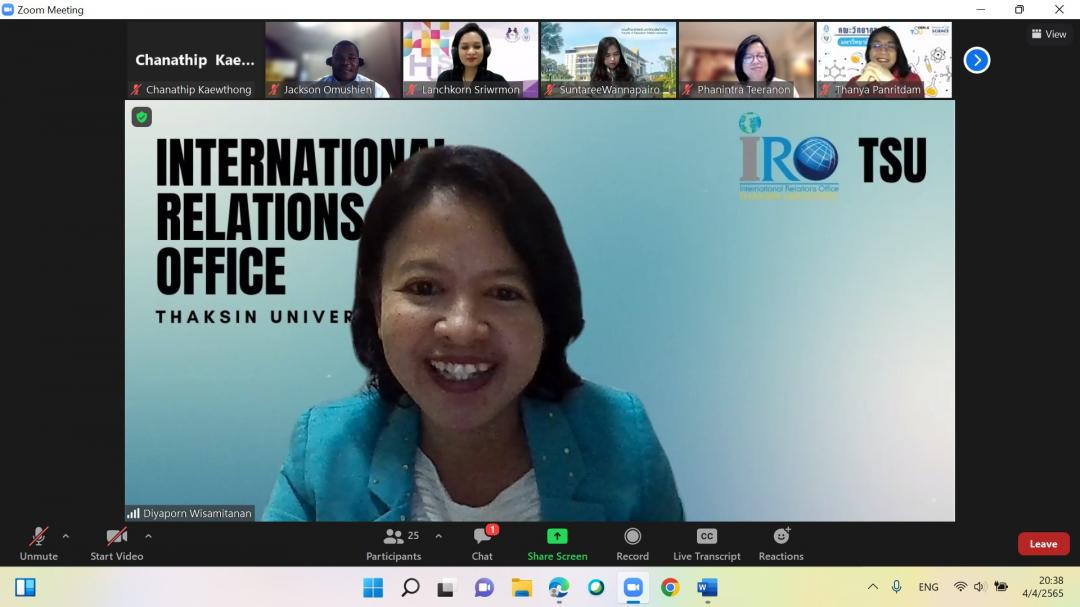
Task: Open the volume control in system tray
Action: click(x=979, y=587)
